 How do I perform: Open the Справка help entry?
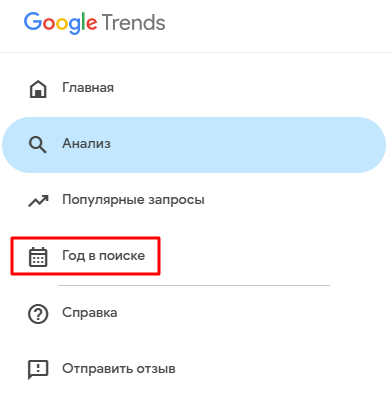pos(90,313)
